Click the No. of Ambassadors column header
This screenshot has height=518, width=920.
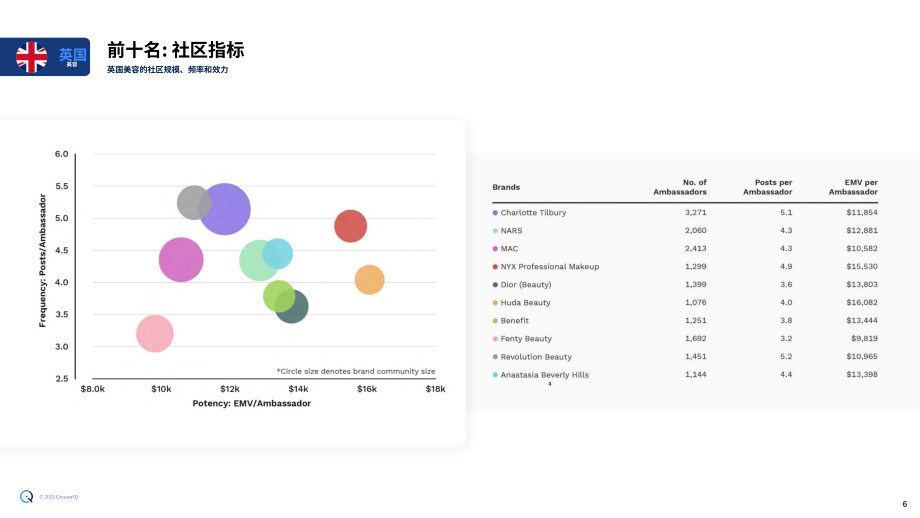coord(680,187)
